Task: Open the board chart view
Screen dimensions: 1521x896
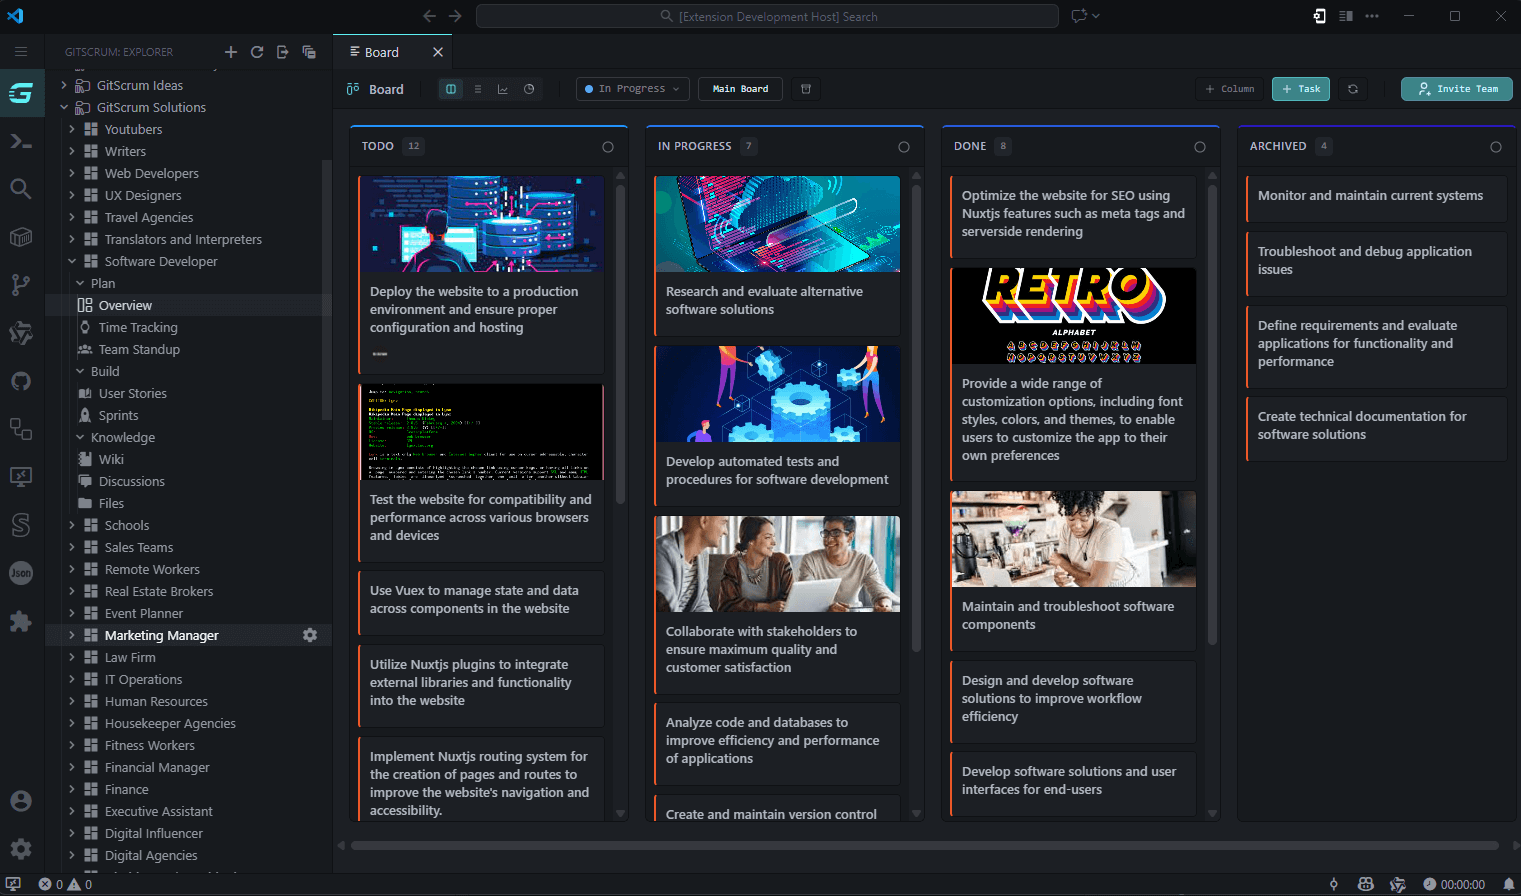Action: click(503, 88)
